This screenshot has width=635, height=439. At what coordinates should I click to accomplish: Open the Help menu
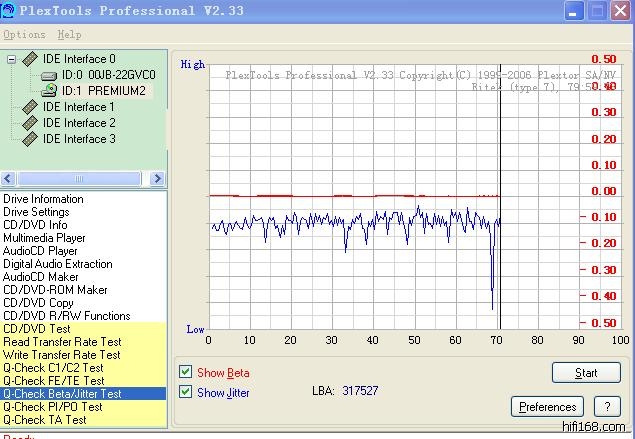(69, 34)
